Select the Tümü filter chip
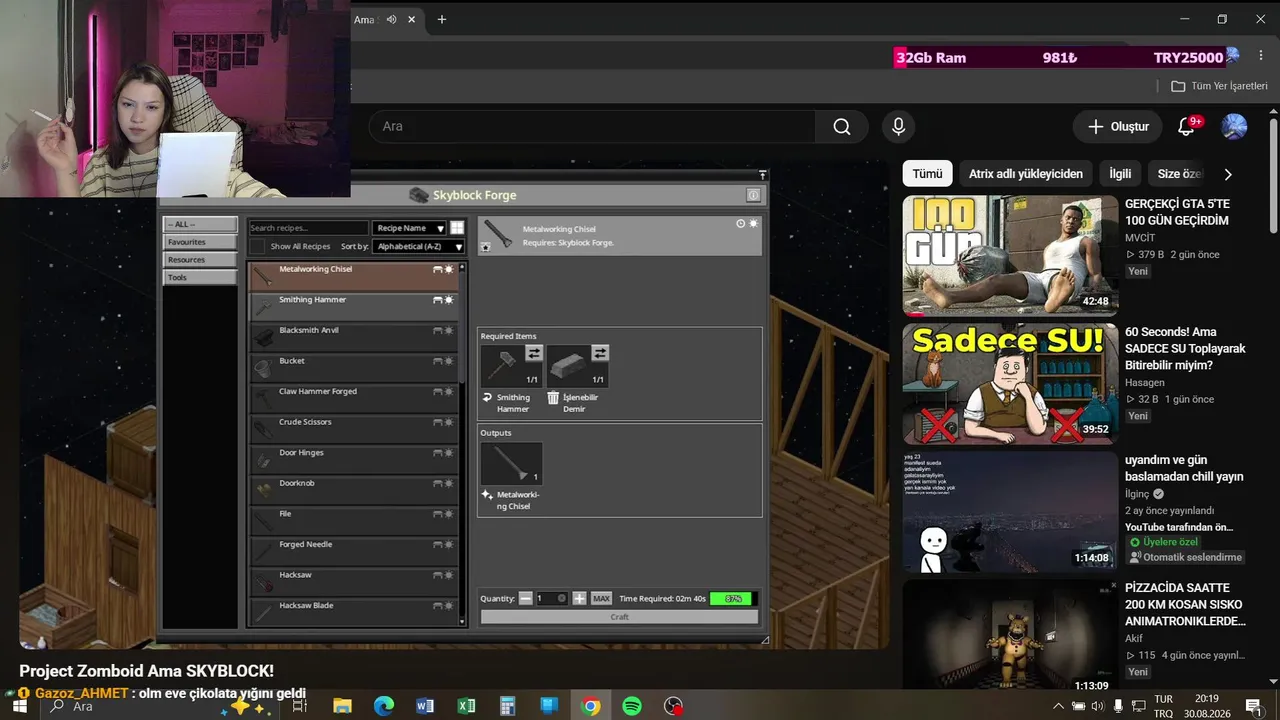The width and height of the screenshot is (1280, 720). (927, 174)
